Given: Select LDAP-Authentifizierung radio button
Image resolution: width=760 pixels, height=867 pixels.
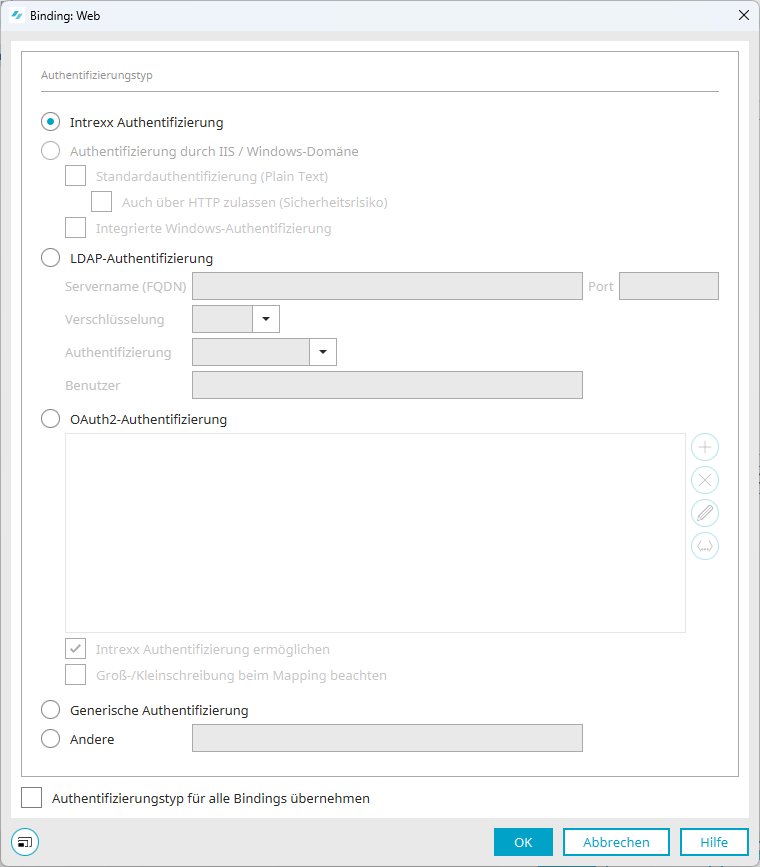Looking at the screenshot, I should click(50, 258).
